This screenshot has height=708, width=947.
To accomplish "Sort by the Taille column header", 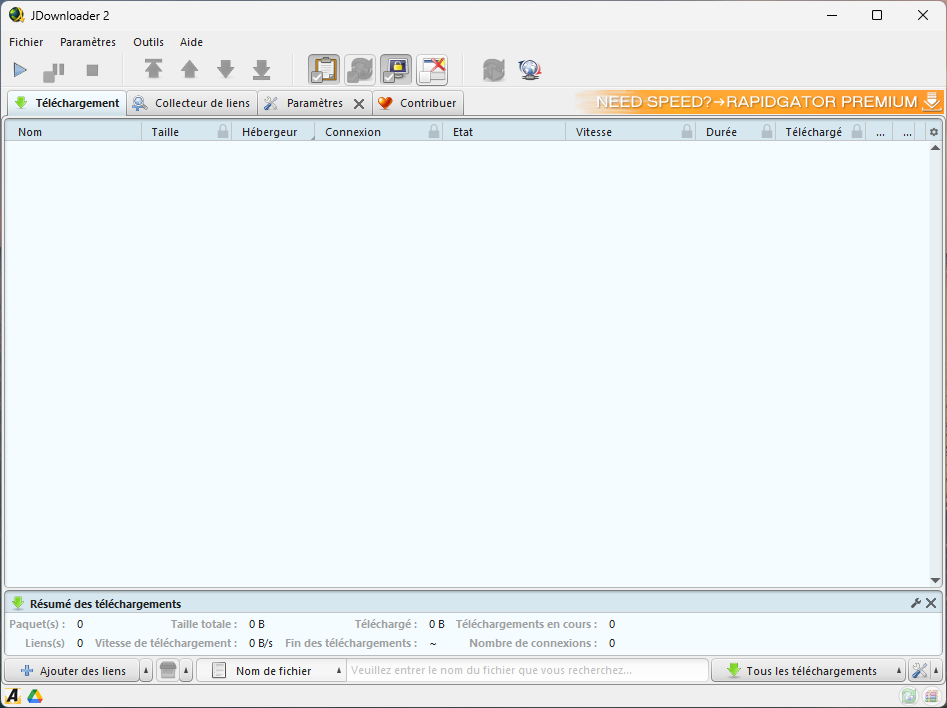I will pyautogui.click(x=179, y=132).
